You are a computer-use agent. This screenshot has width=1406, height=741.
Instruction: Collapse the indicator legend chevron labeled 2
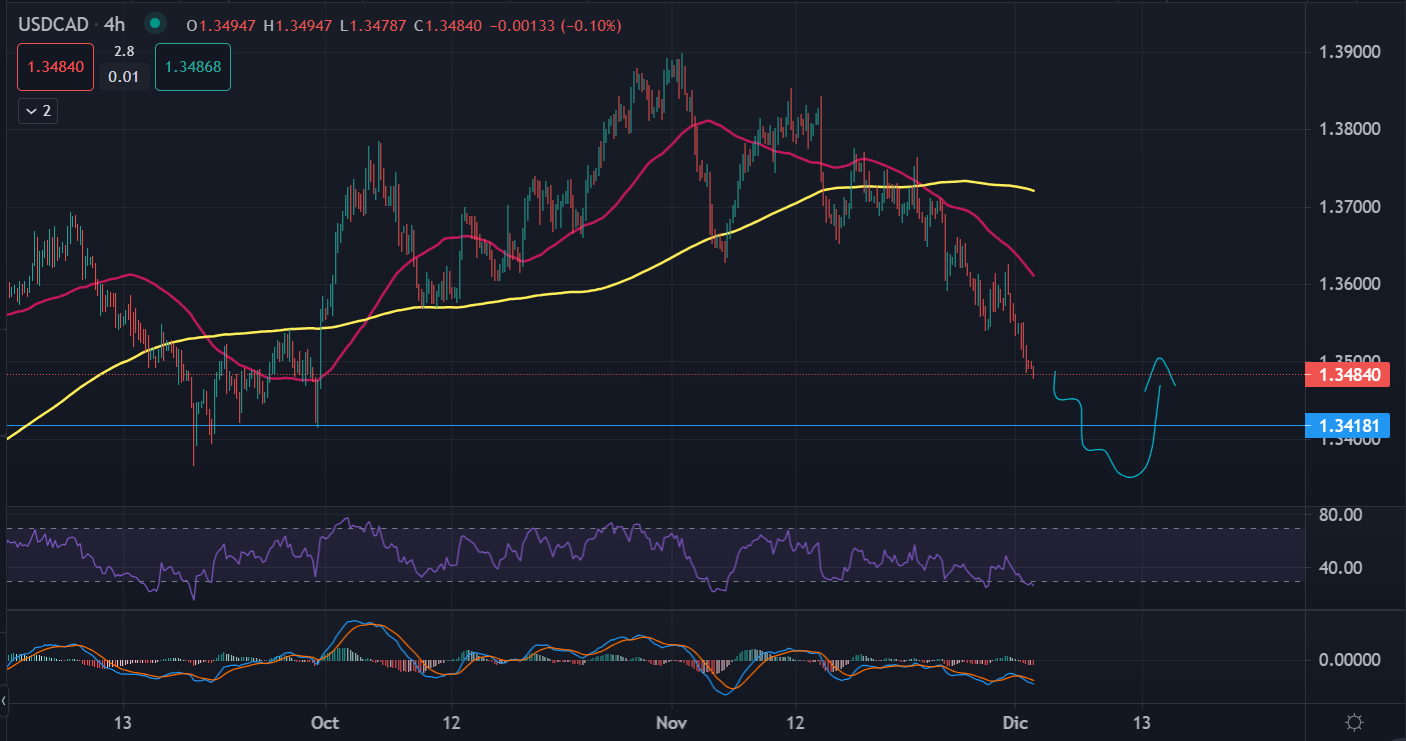pos(38,111)
